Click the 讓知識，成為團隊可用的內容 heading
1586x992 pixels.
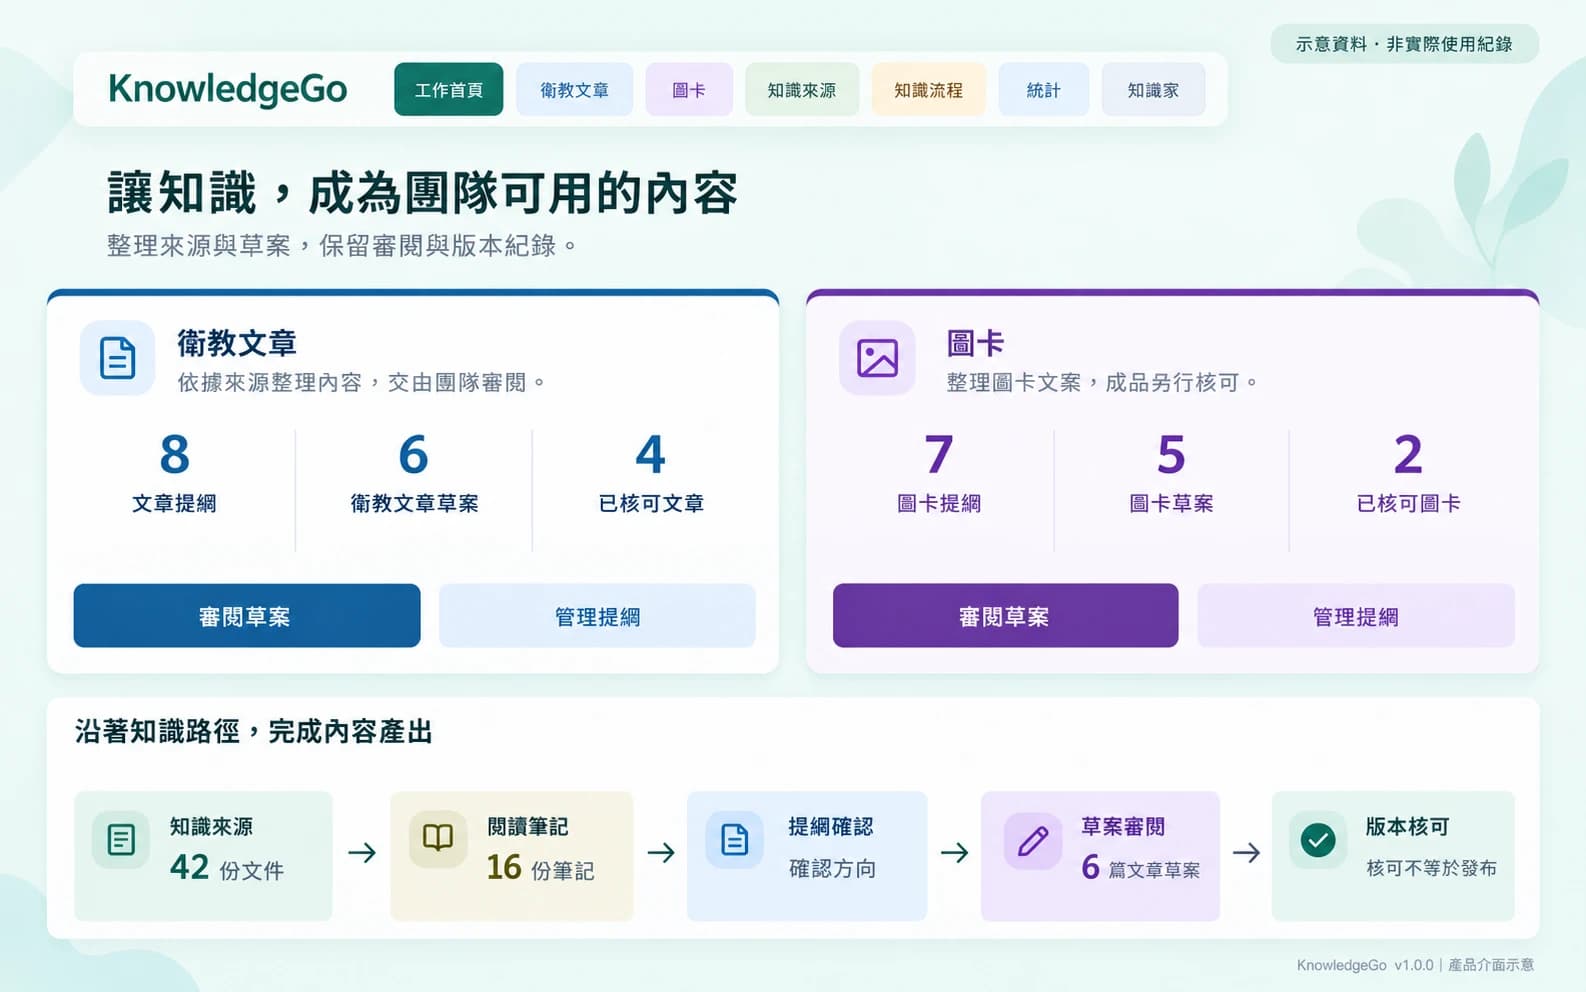[x=422, y=193]
